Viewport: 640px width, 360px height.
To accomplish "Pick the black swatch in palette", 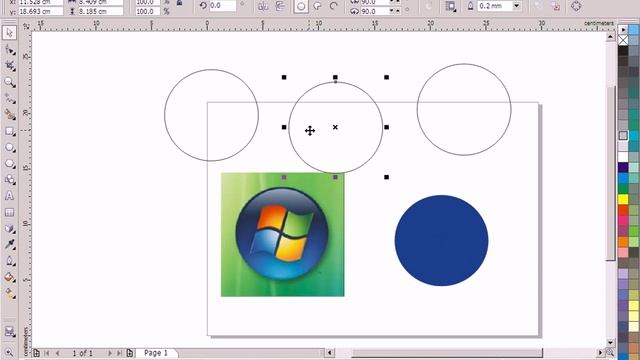I will pyautogui.click(x=623, y=51).
